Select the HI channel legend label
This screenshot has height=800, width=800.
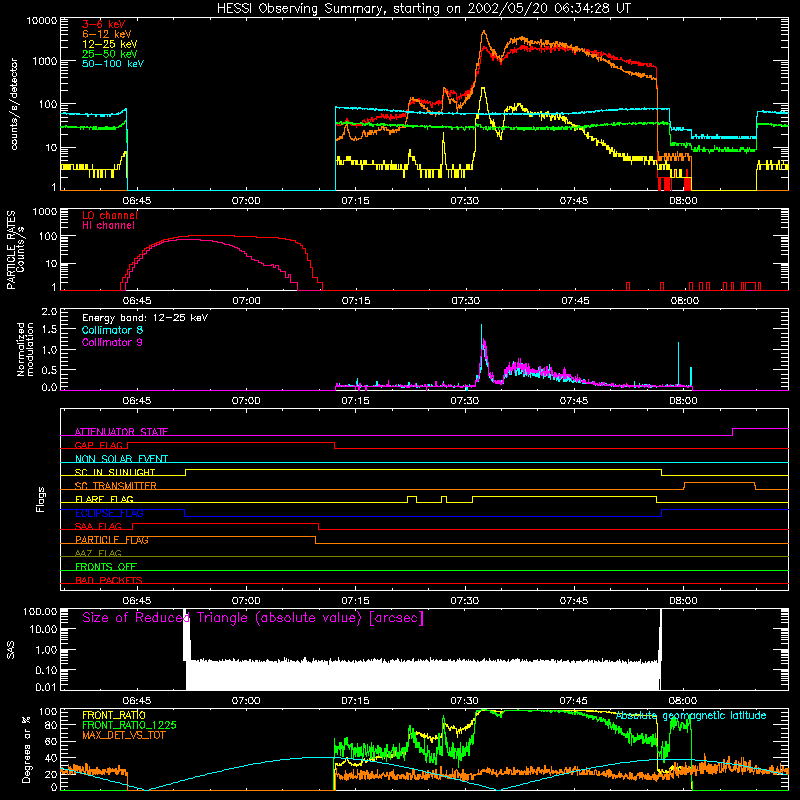click(x=109, y=226)
